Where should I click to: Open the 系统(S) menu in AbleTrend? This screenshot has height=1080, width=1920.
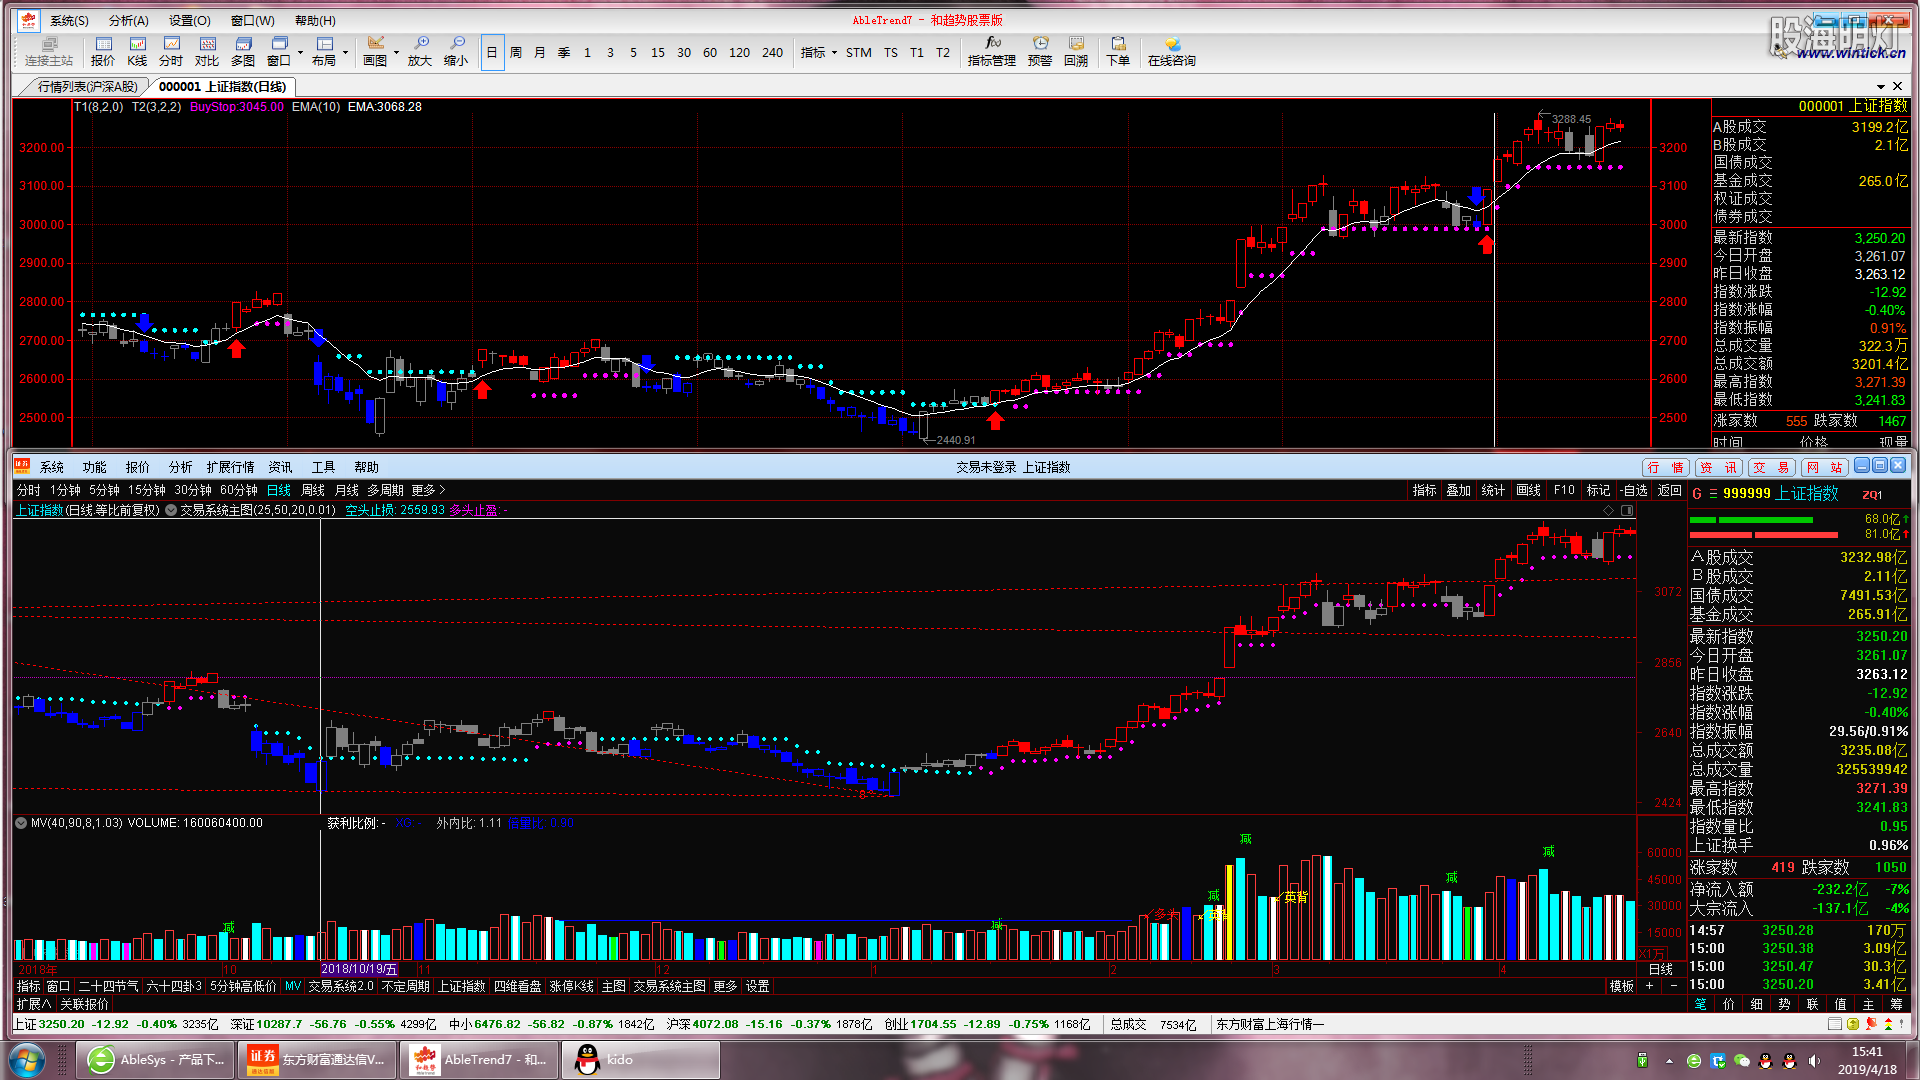click(70, 20)
